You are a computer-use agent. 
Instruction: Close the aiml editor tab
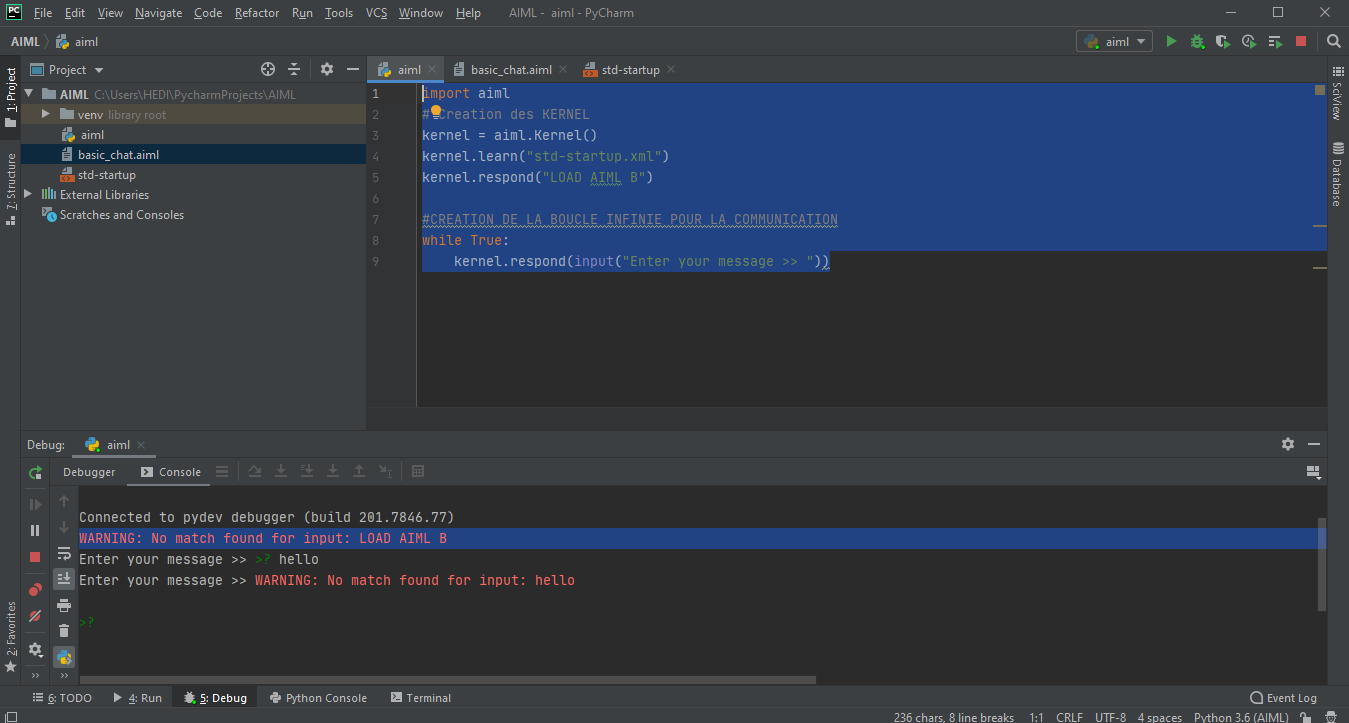point(432,69)
